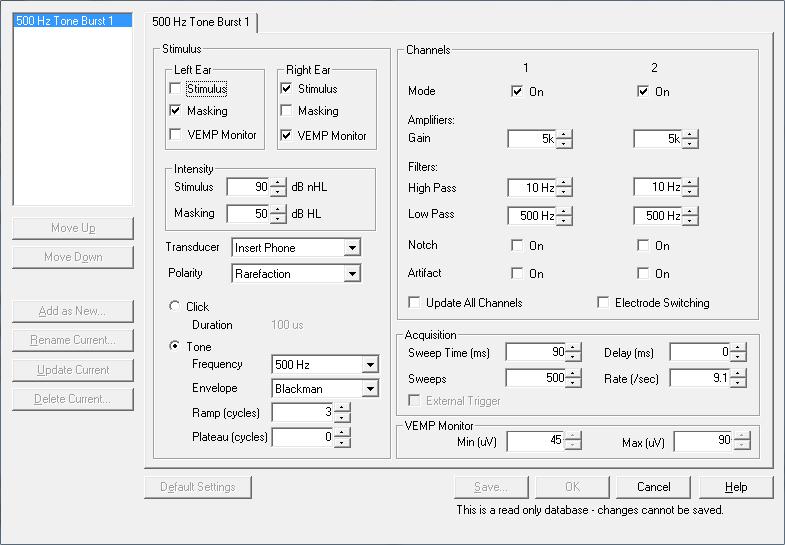Check Update All Channels

tap(414, 303)
